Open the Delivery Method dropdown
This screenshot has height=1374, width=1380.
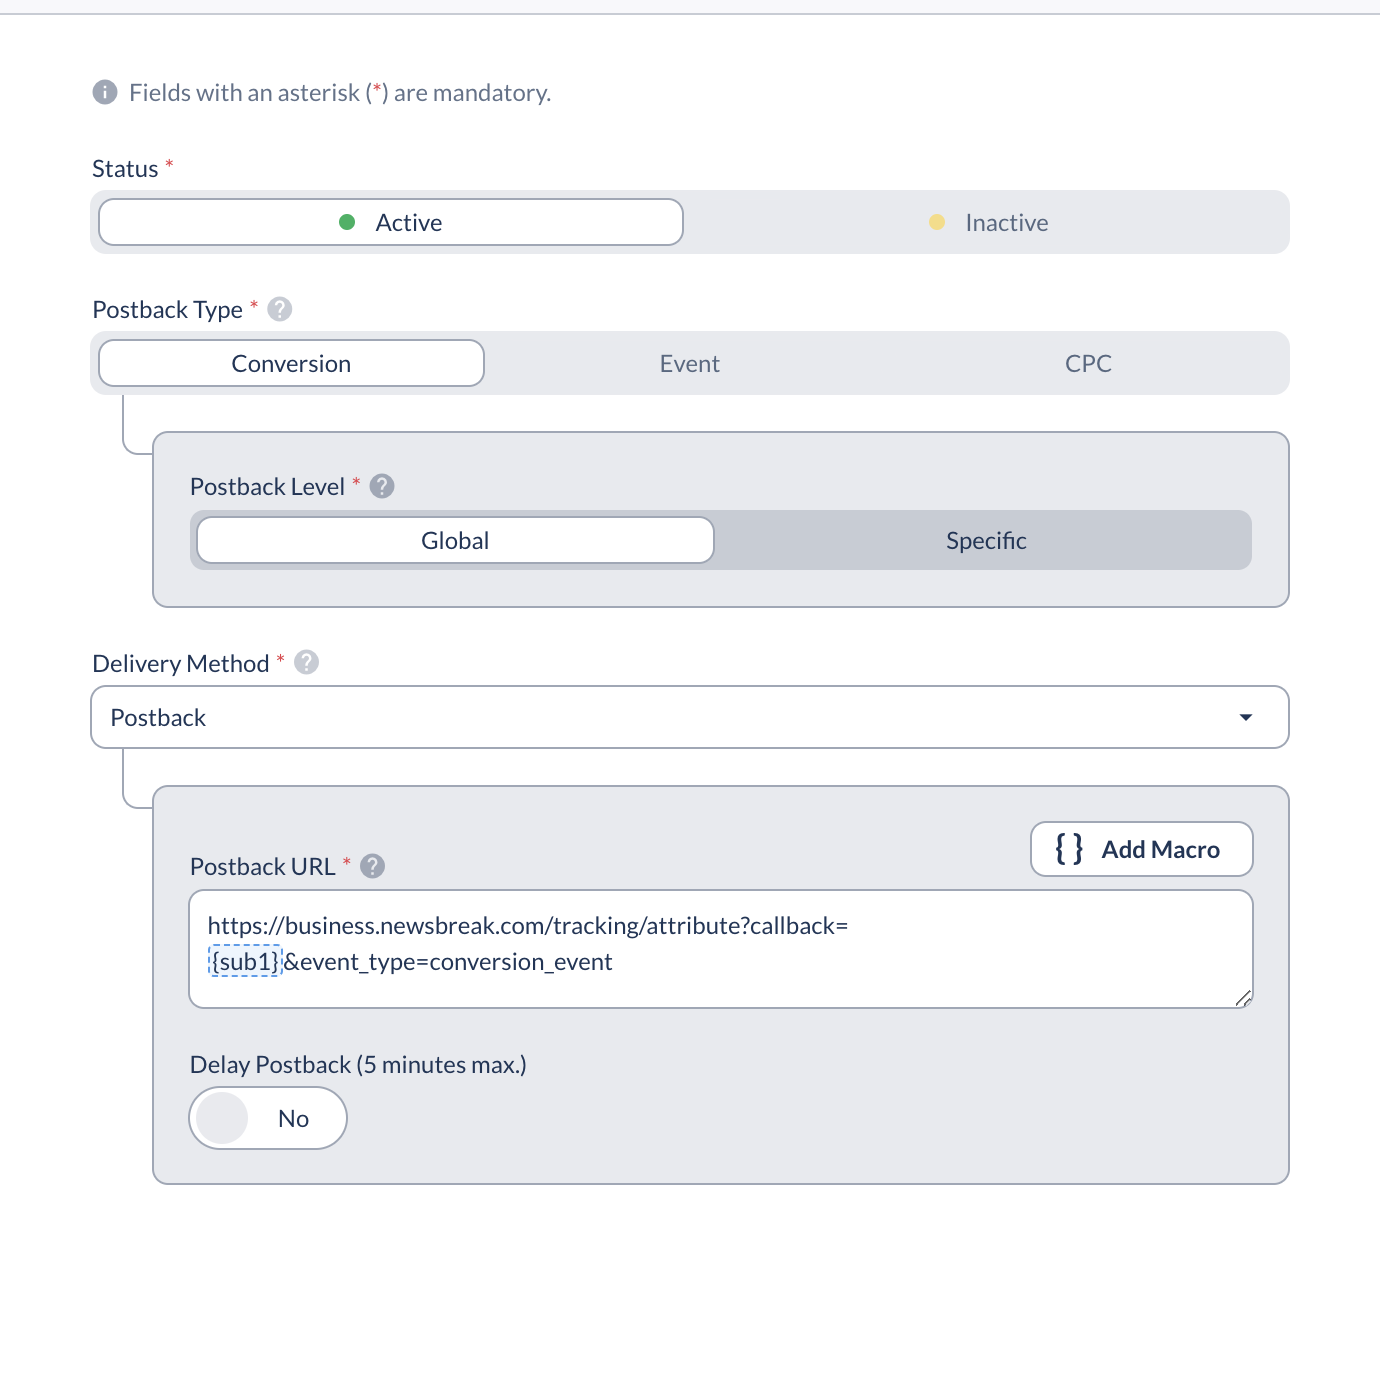tap(690, 717)
